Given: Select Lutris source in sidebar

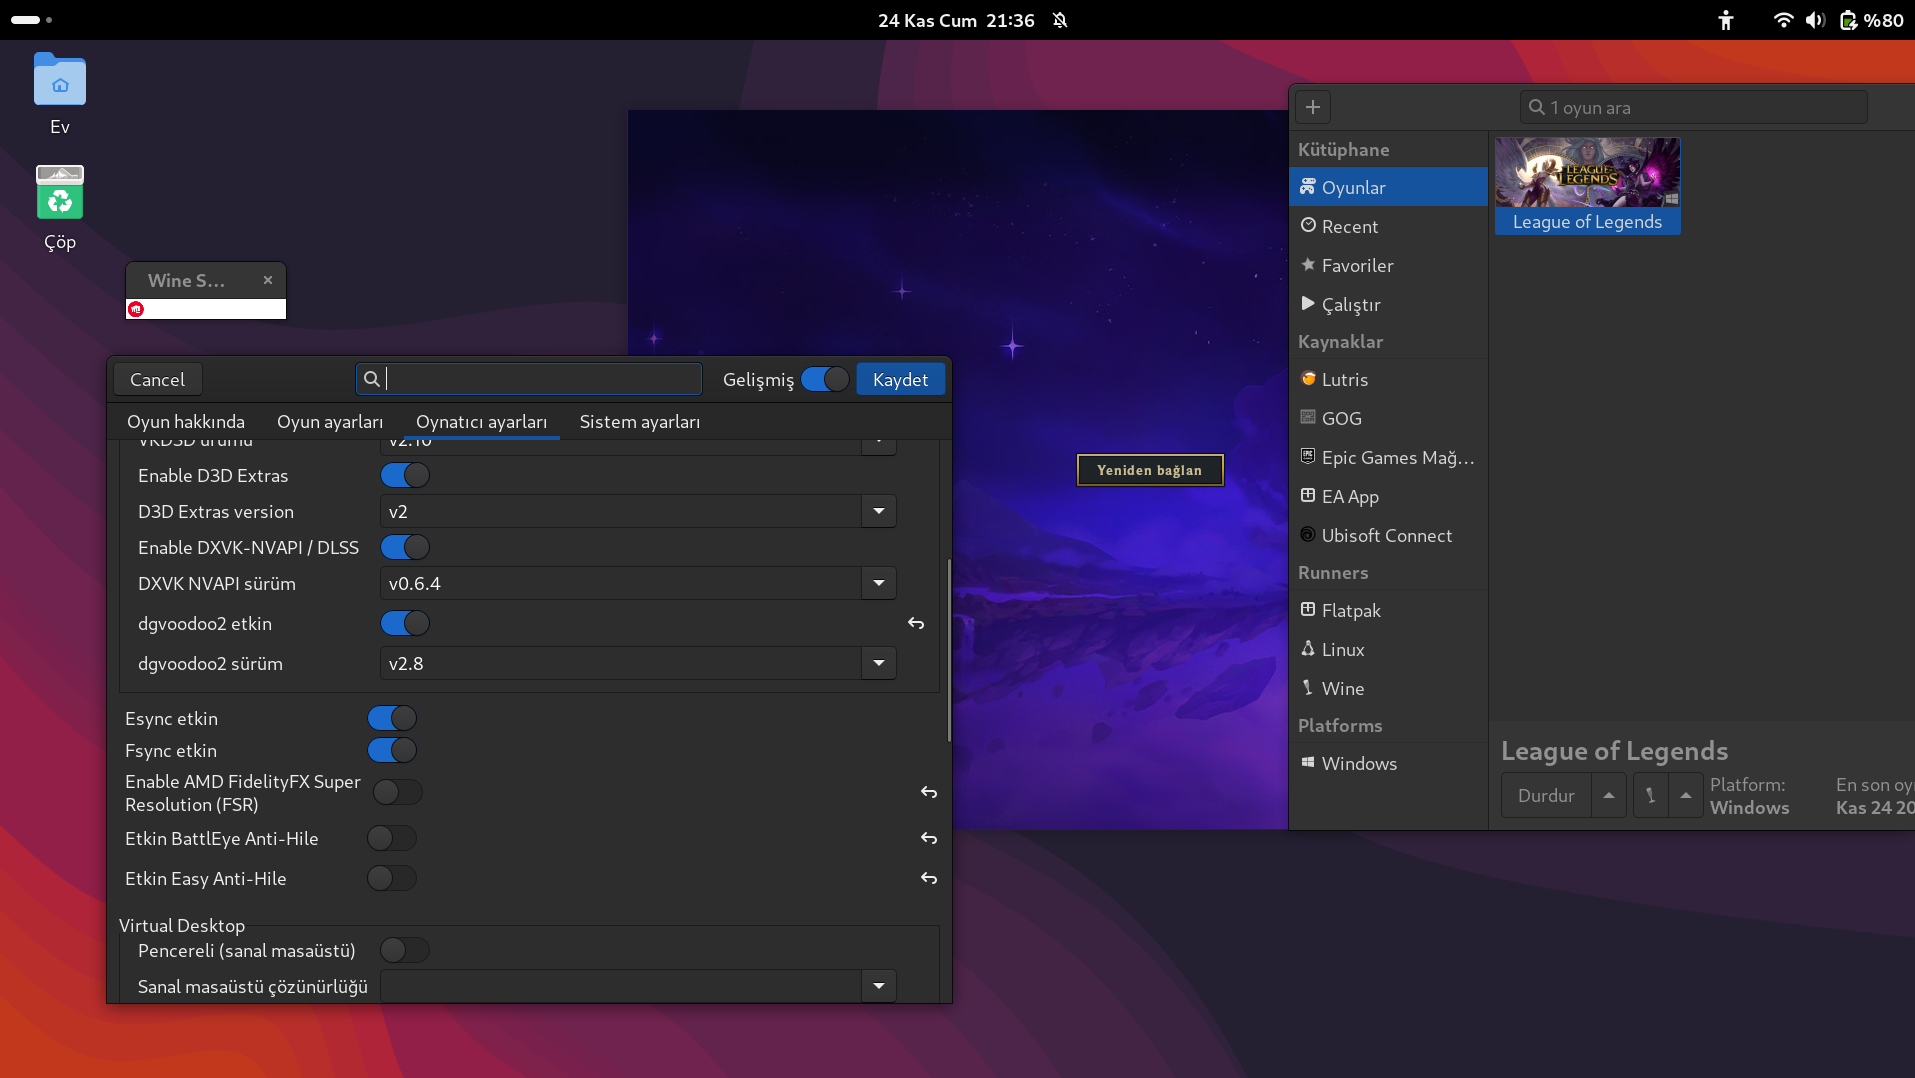Looking at the screenshot, I should tap(1344, 380).
